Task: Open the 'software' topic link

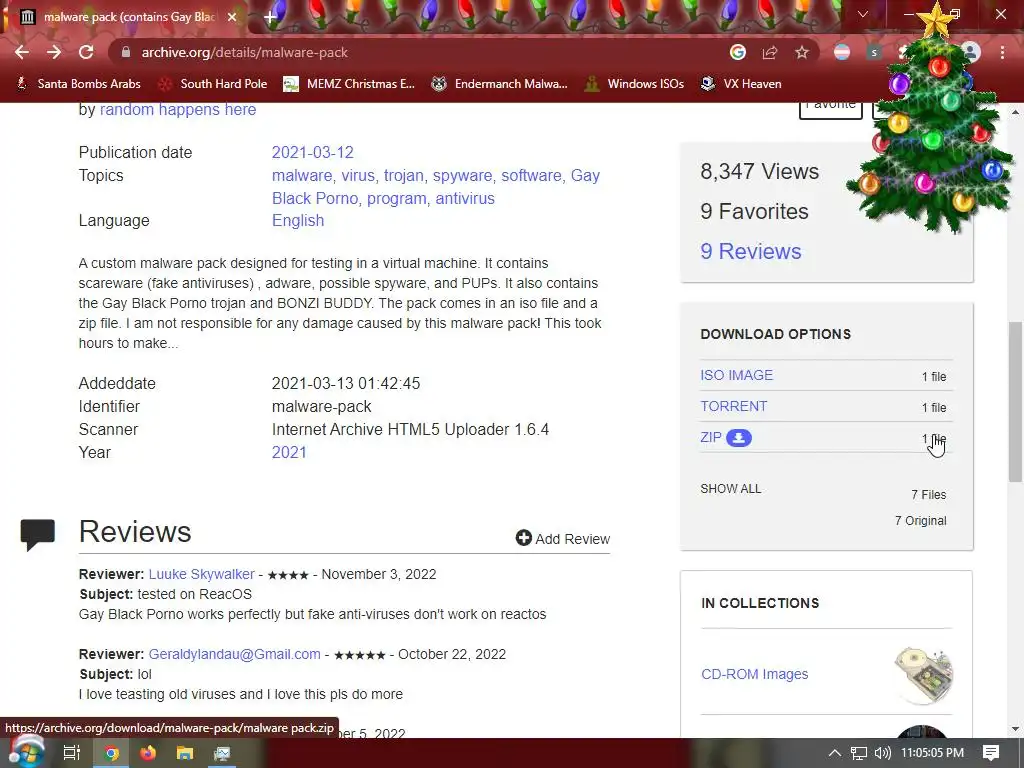Action: coord(531,176)
